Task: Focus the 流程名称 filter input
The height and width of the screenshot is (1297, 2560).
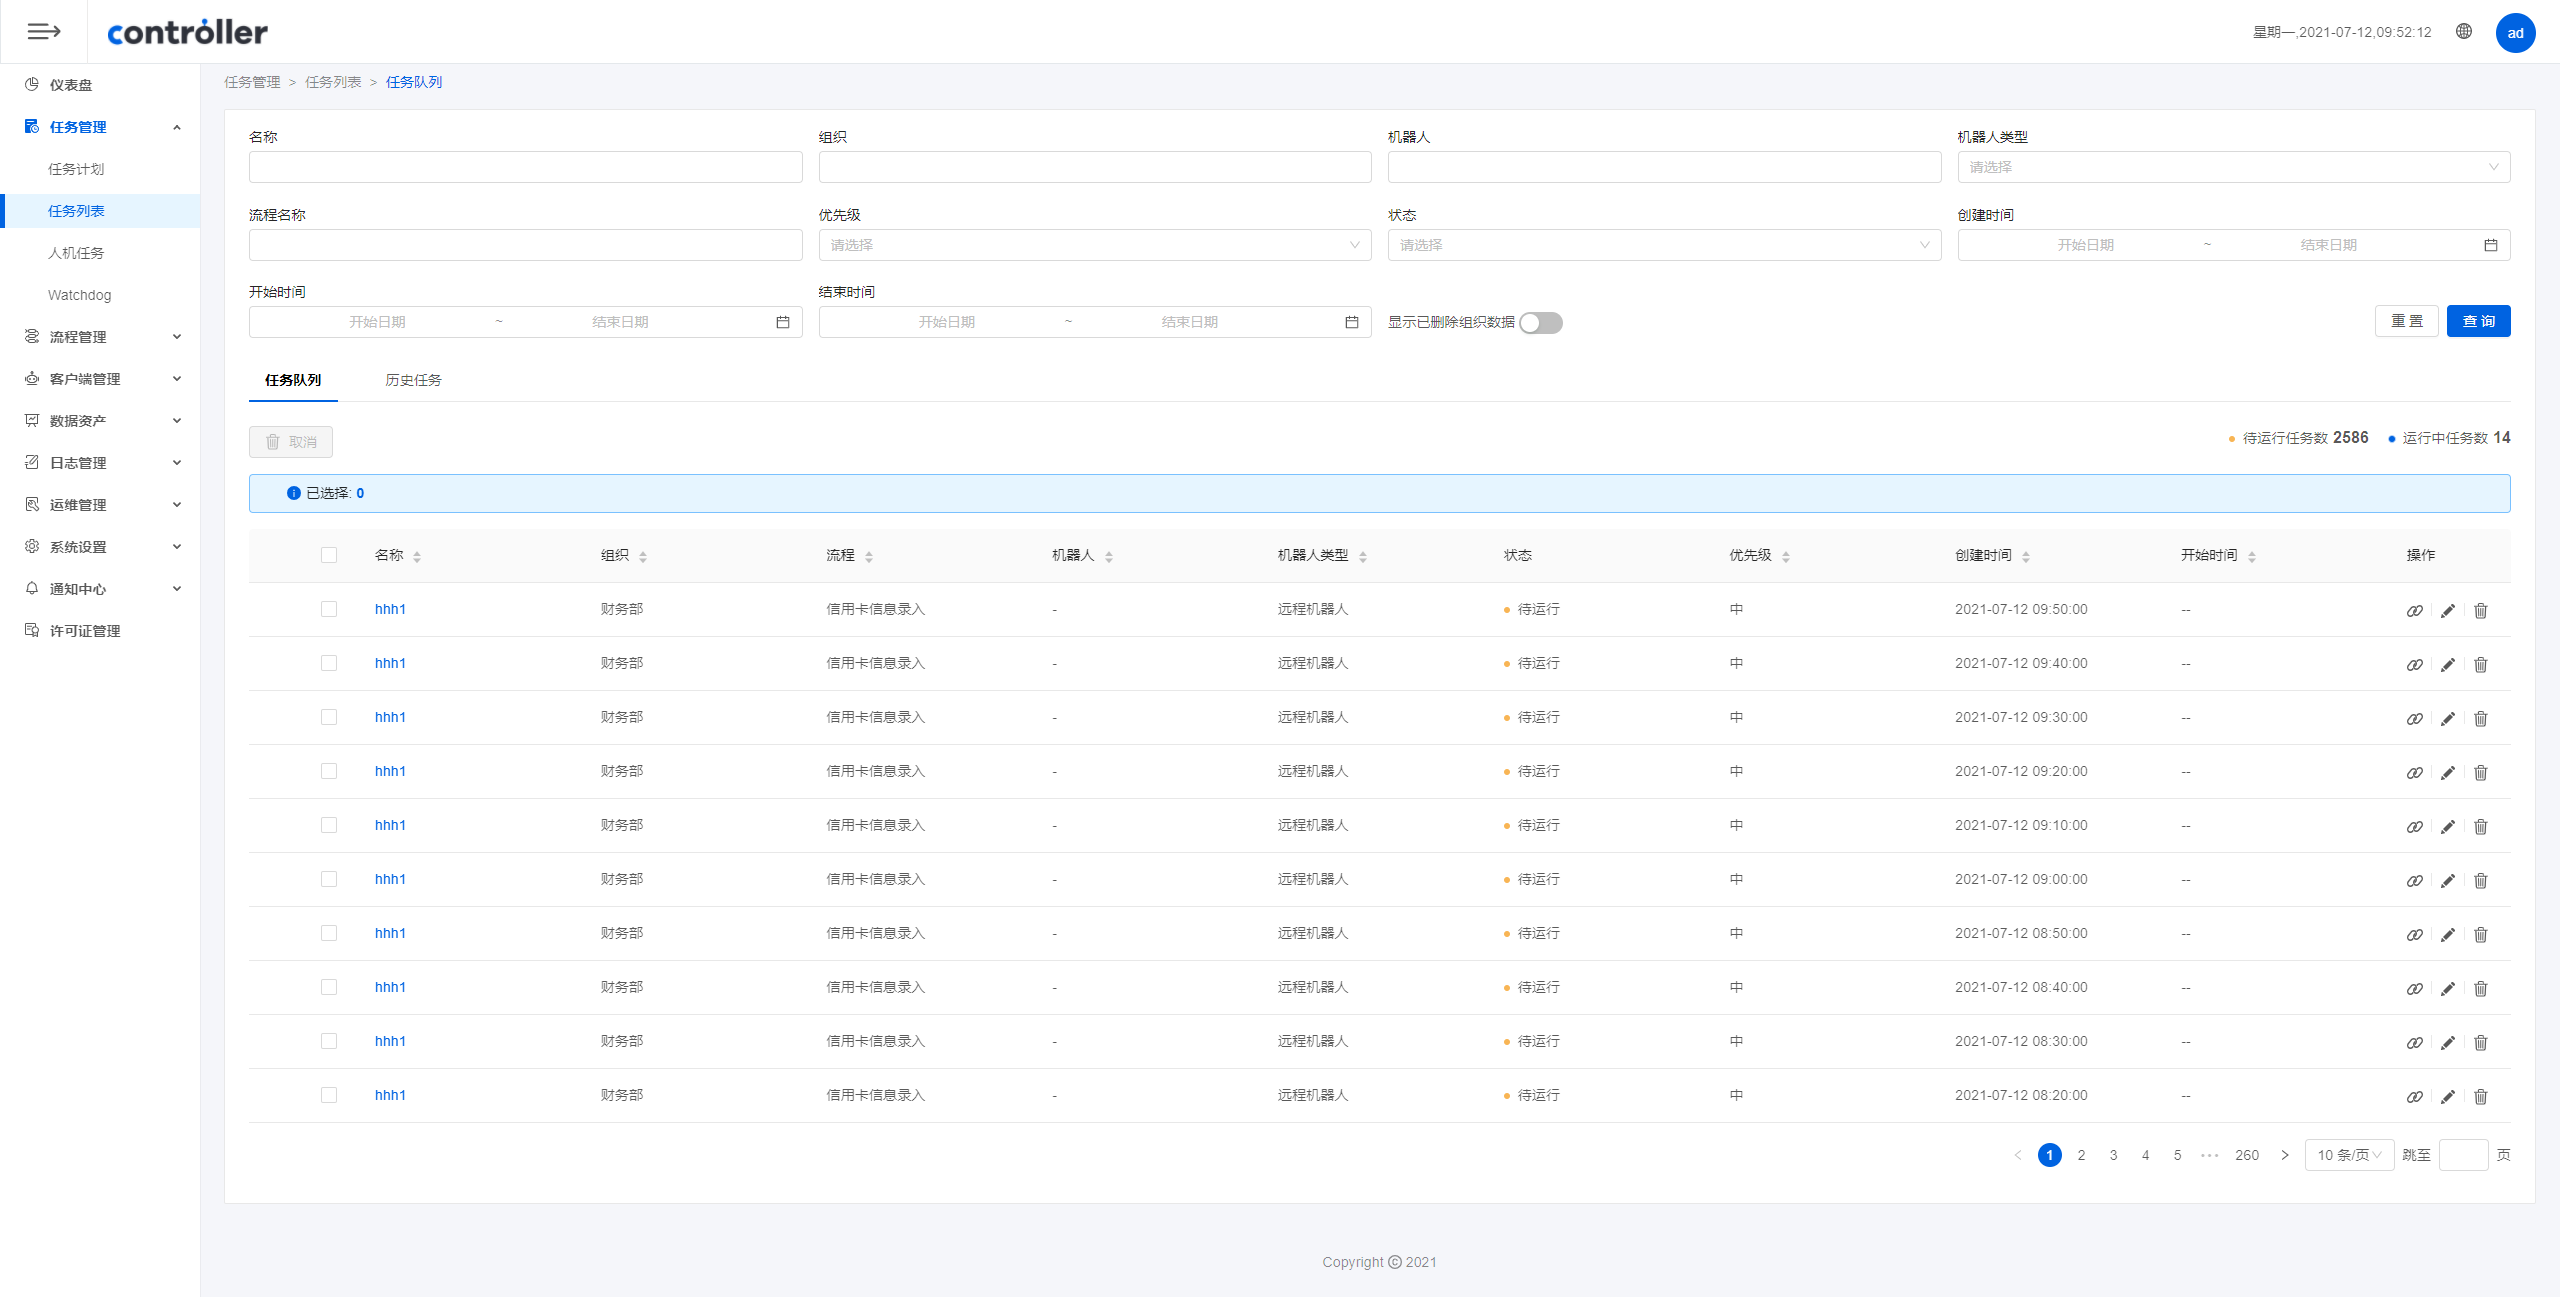Action: (525, 245)
